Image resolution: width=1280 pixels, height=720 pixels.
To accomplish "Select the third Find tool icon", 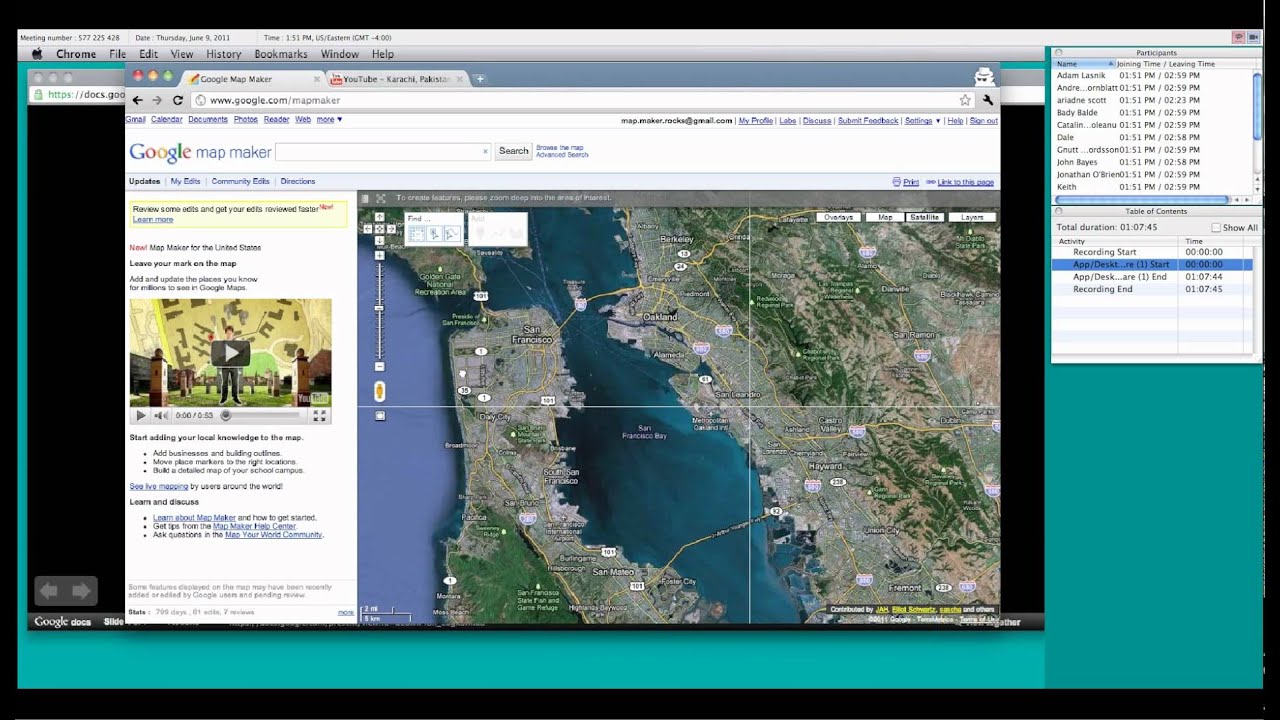I will 452,234.
